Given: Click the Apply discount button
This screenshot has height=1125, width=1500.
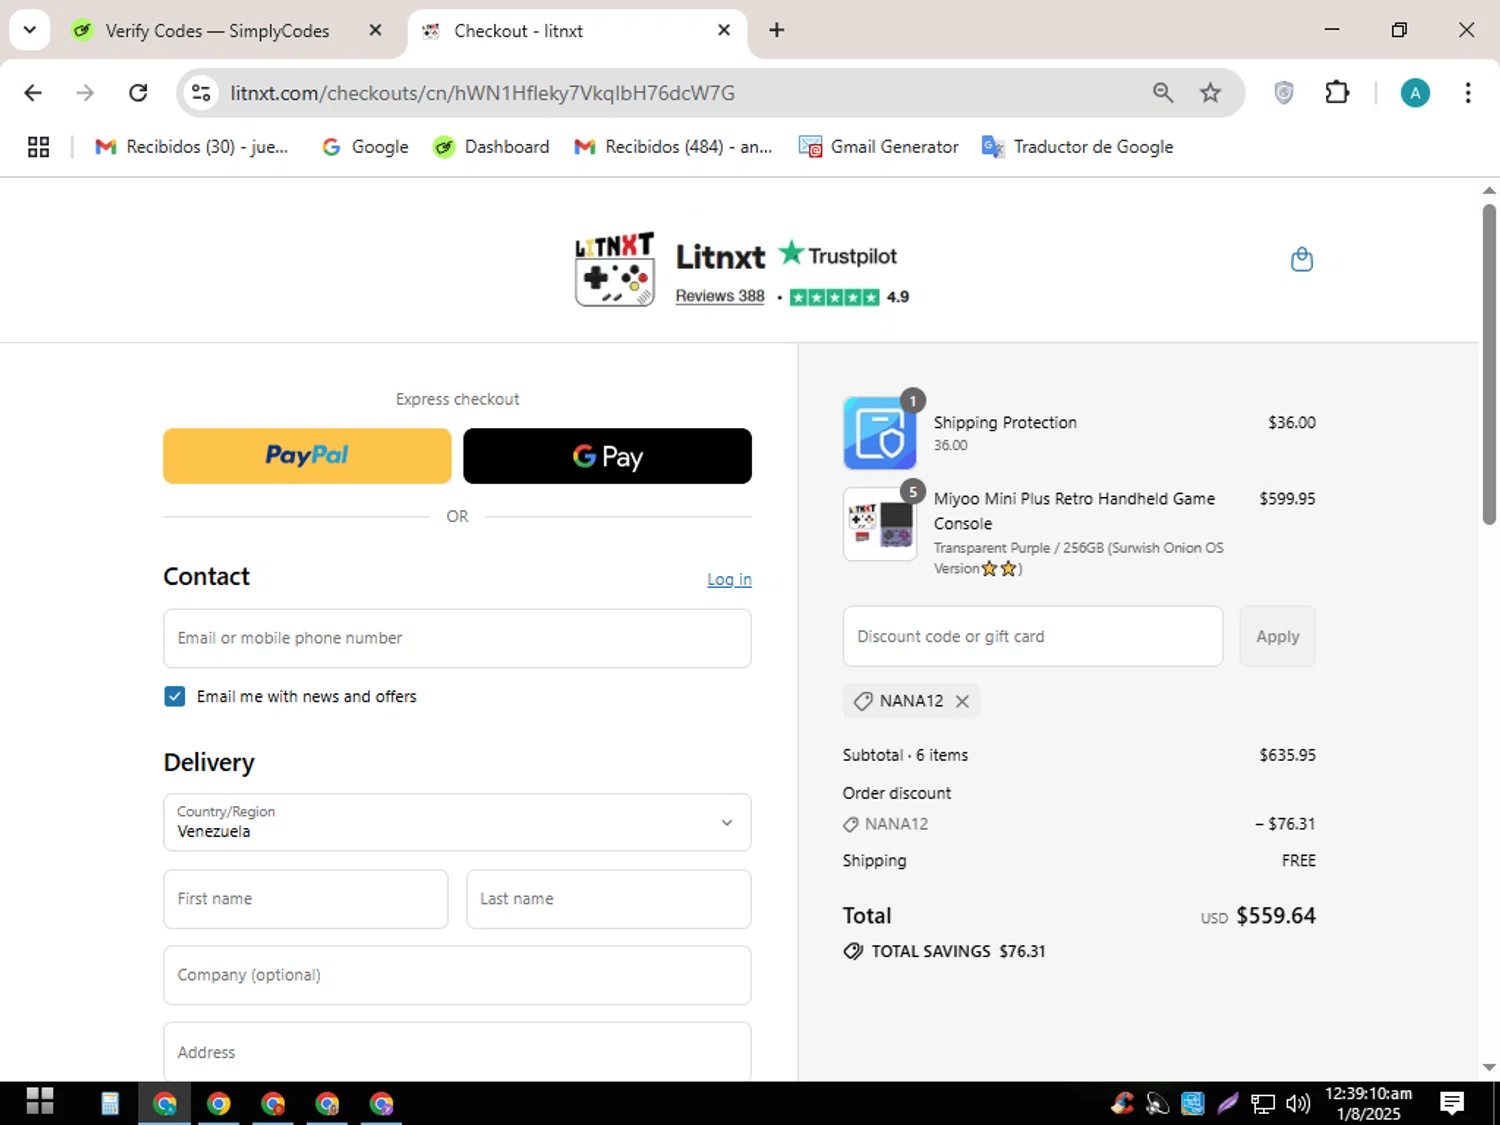Looking at the screenshot, I should (1278, 636).
